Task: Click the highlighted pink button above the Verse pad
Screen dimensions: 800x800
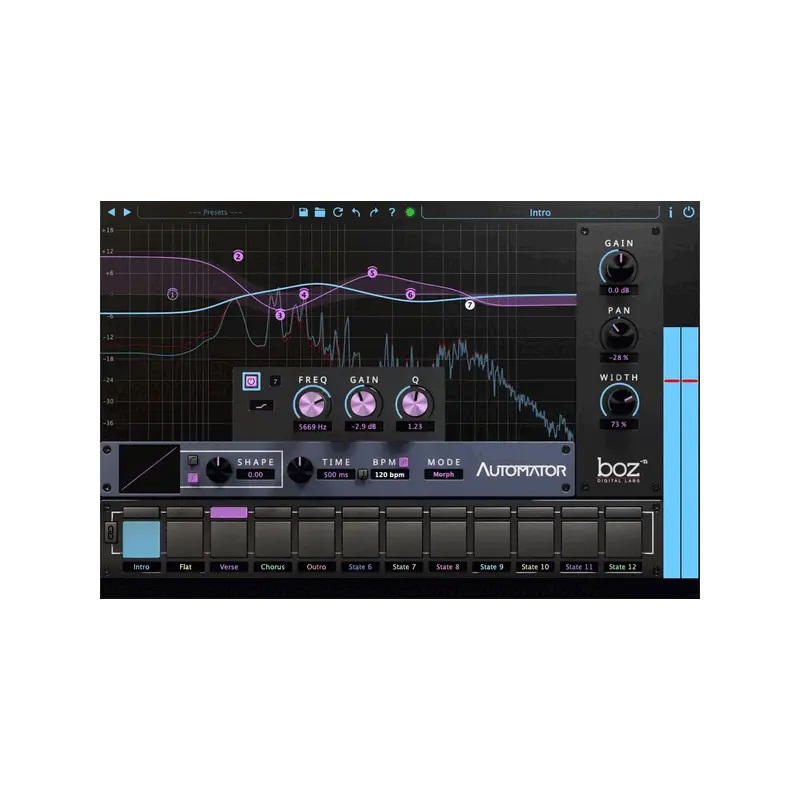Action: [229, 512]
